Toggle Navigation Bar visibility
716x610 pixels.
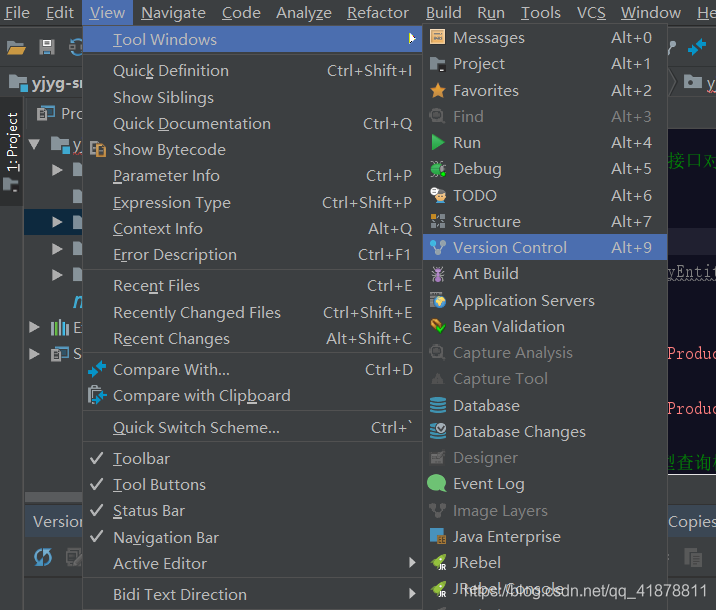(x=252, y=537)
